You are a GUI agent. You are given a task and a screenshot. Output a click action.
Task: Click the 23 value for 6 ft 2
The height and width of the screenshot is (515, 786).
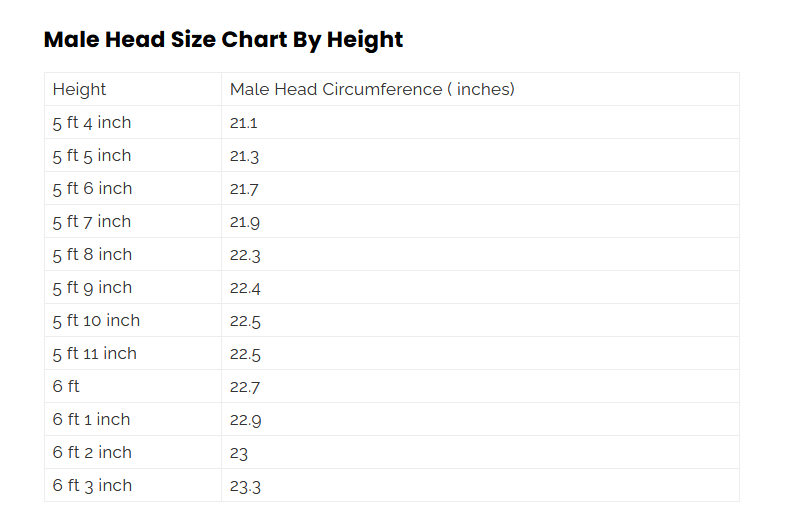239,453
